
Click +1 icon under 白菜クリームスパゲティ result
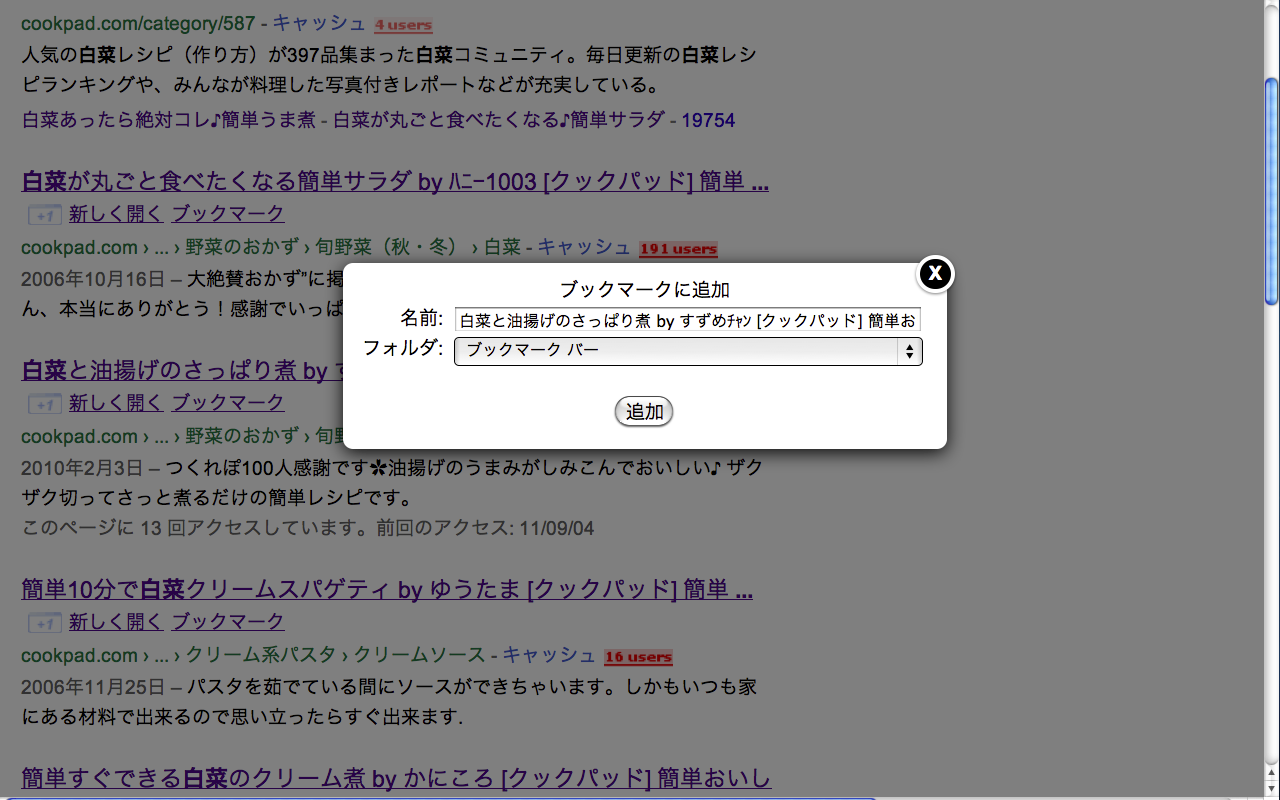pos(44,622)
